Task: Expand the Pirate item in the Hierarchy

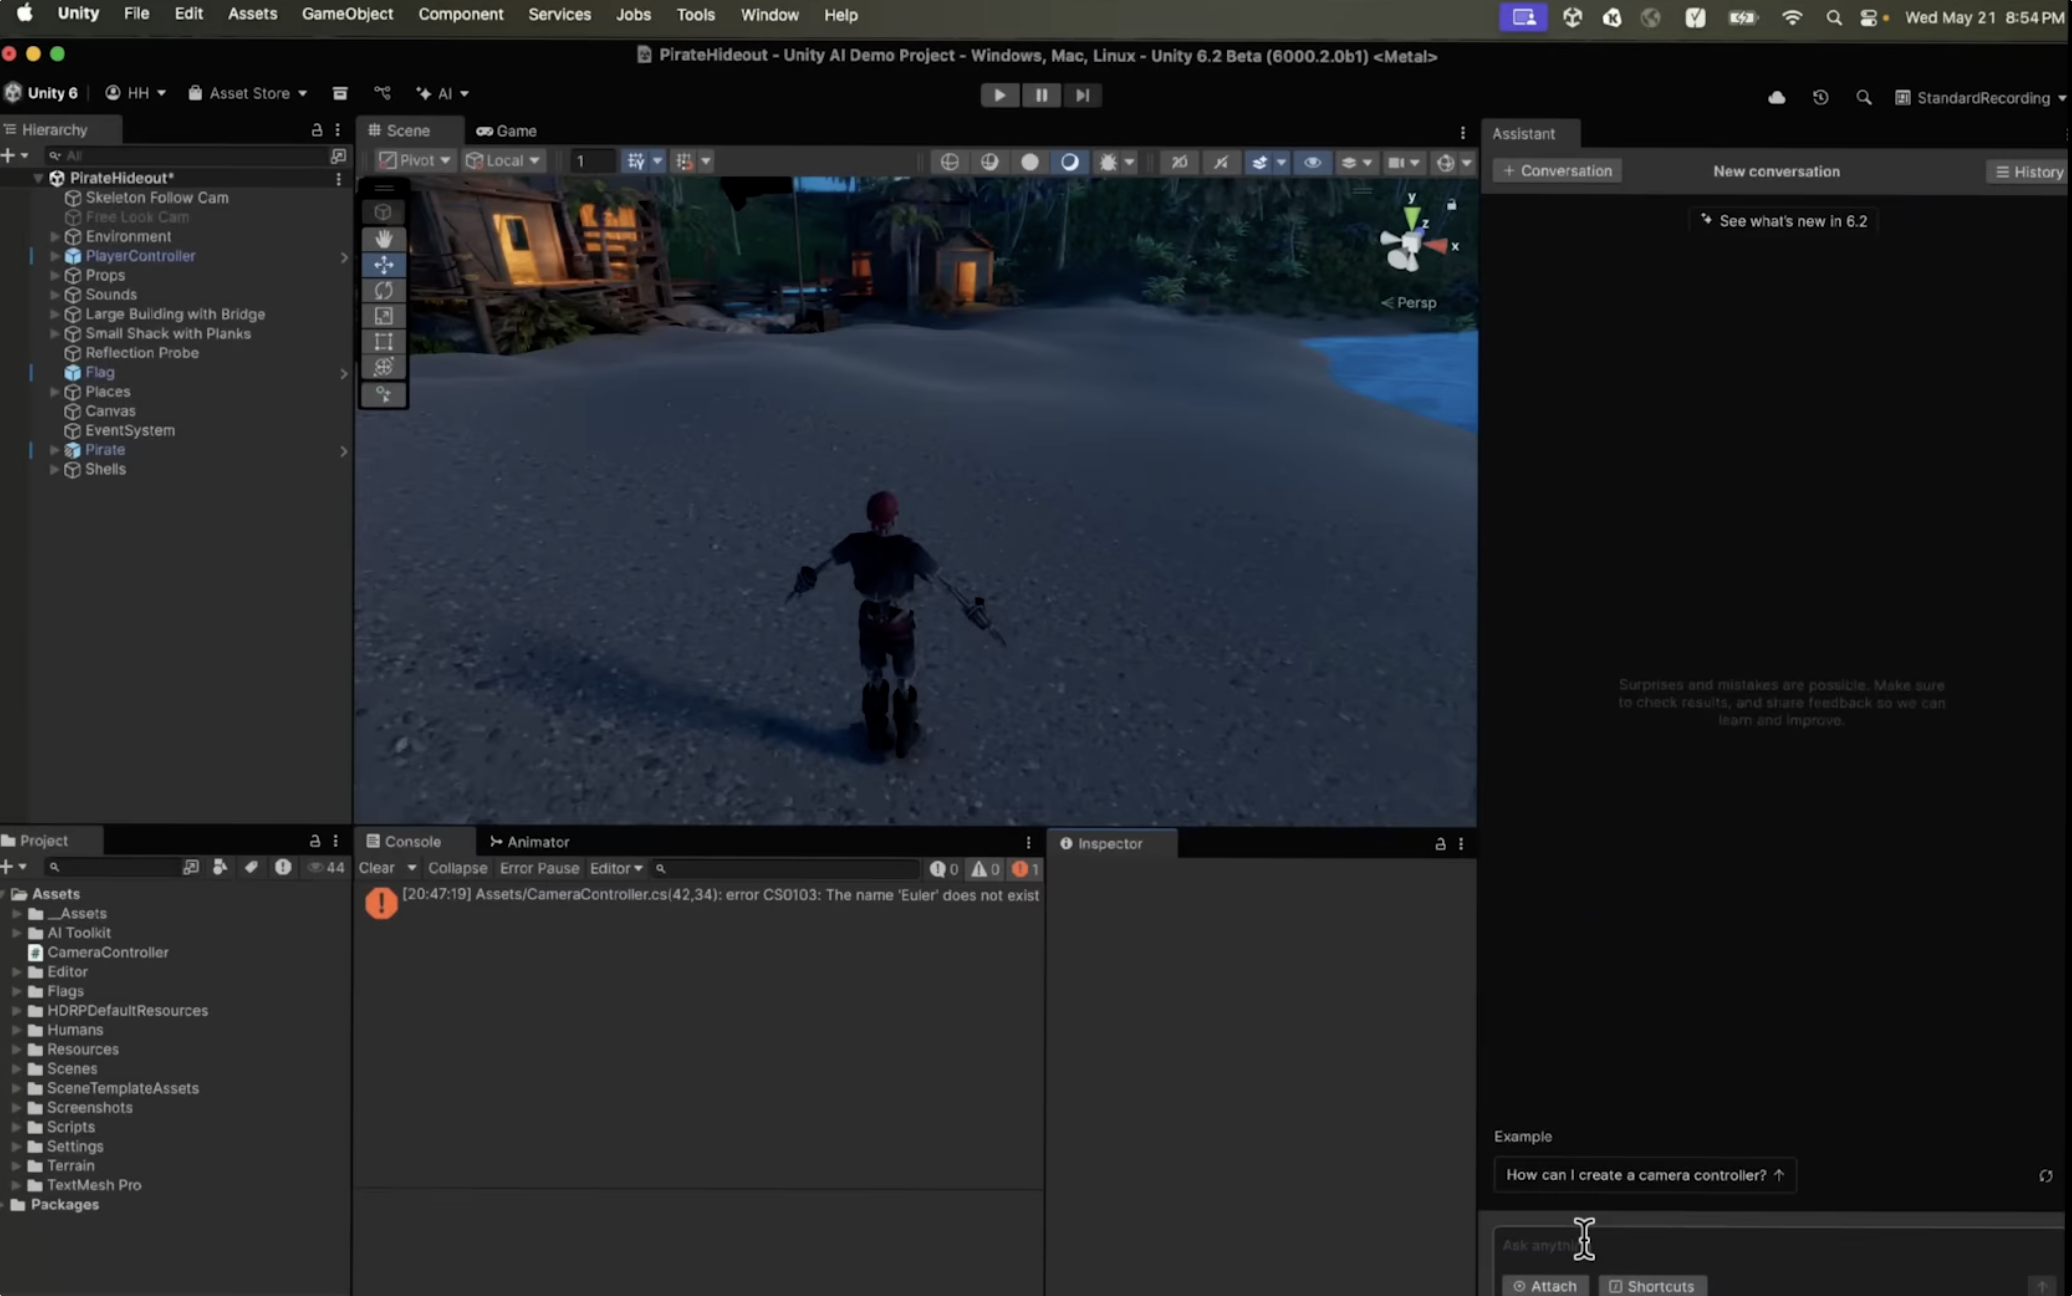Action: 55,450
